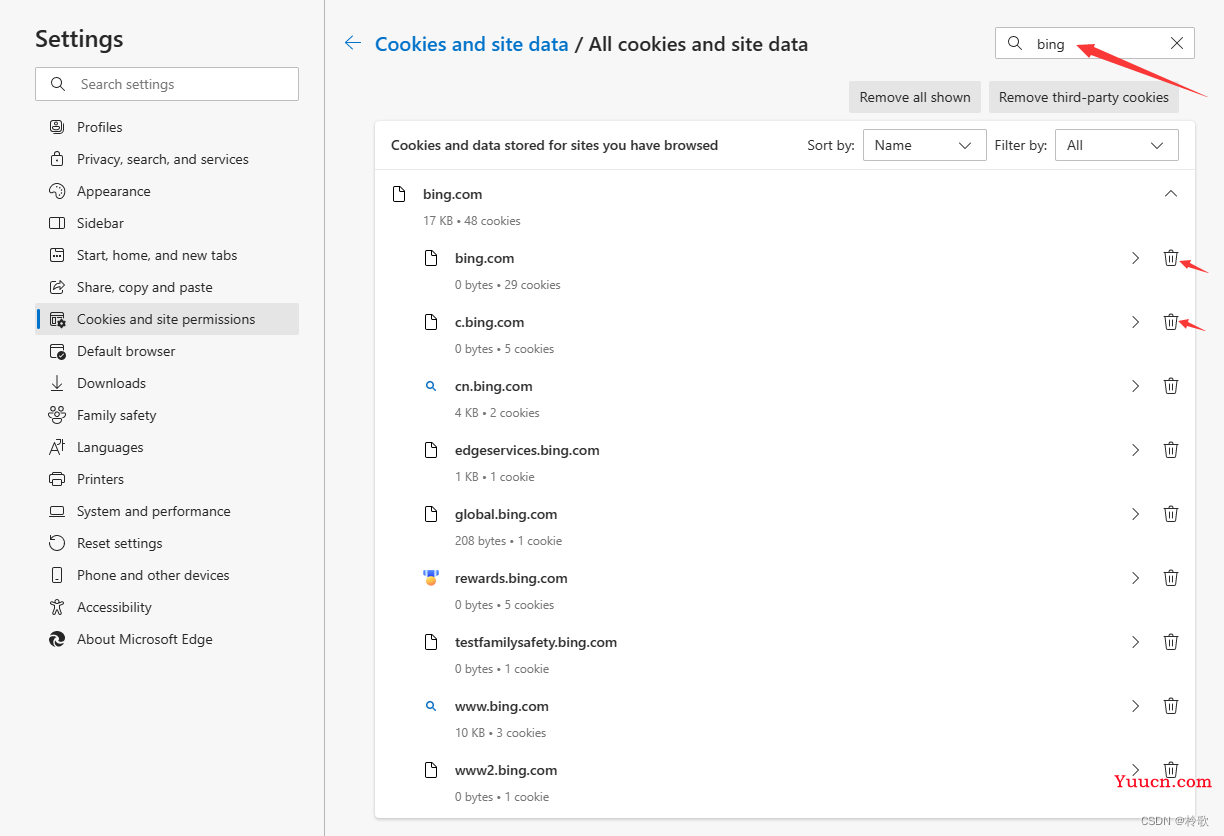Expand details for testfamilysafety.bing.com
Screen dimensions: 1224x836
(x=1135, y=642)
